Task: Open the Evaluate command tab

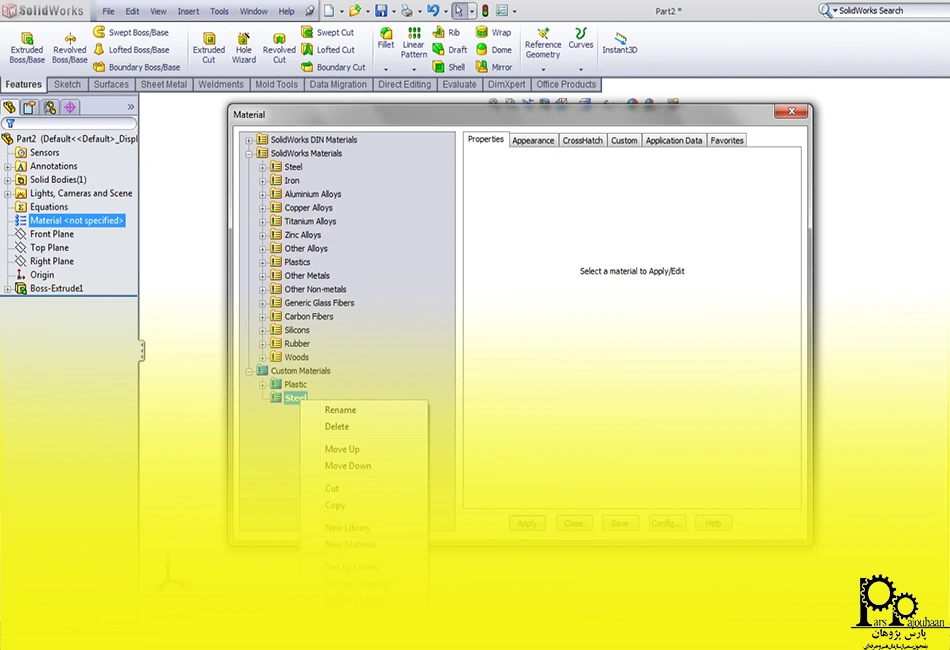Action: pos(459,85)
